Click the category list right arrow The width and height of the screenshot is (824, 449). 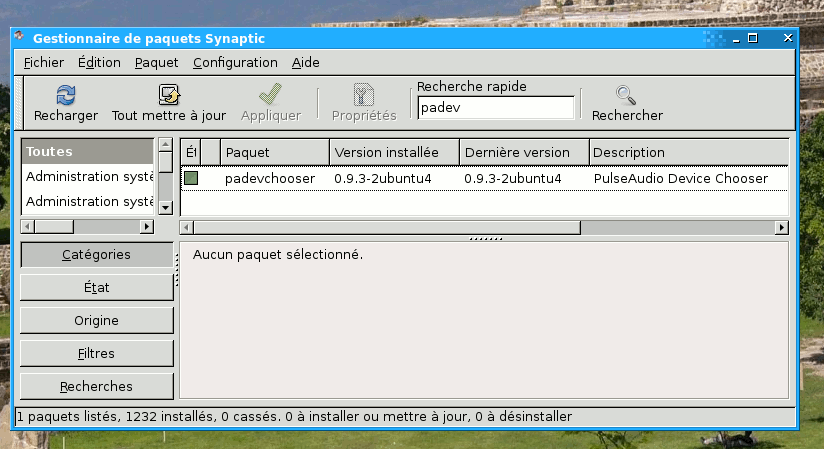click(147, 227)
